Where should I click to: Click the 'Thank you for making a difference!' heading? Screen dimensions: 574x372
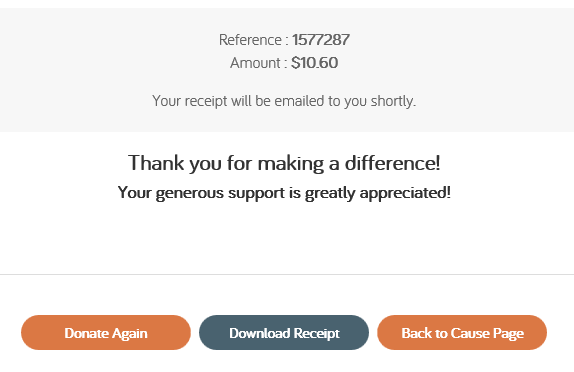point(284,163)
